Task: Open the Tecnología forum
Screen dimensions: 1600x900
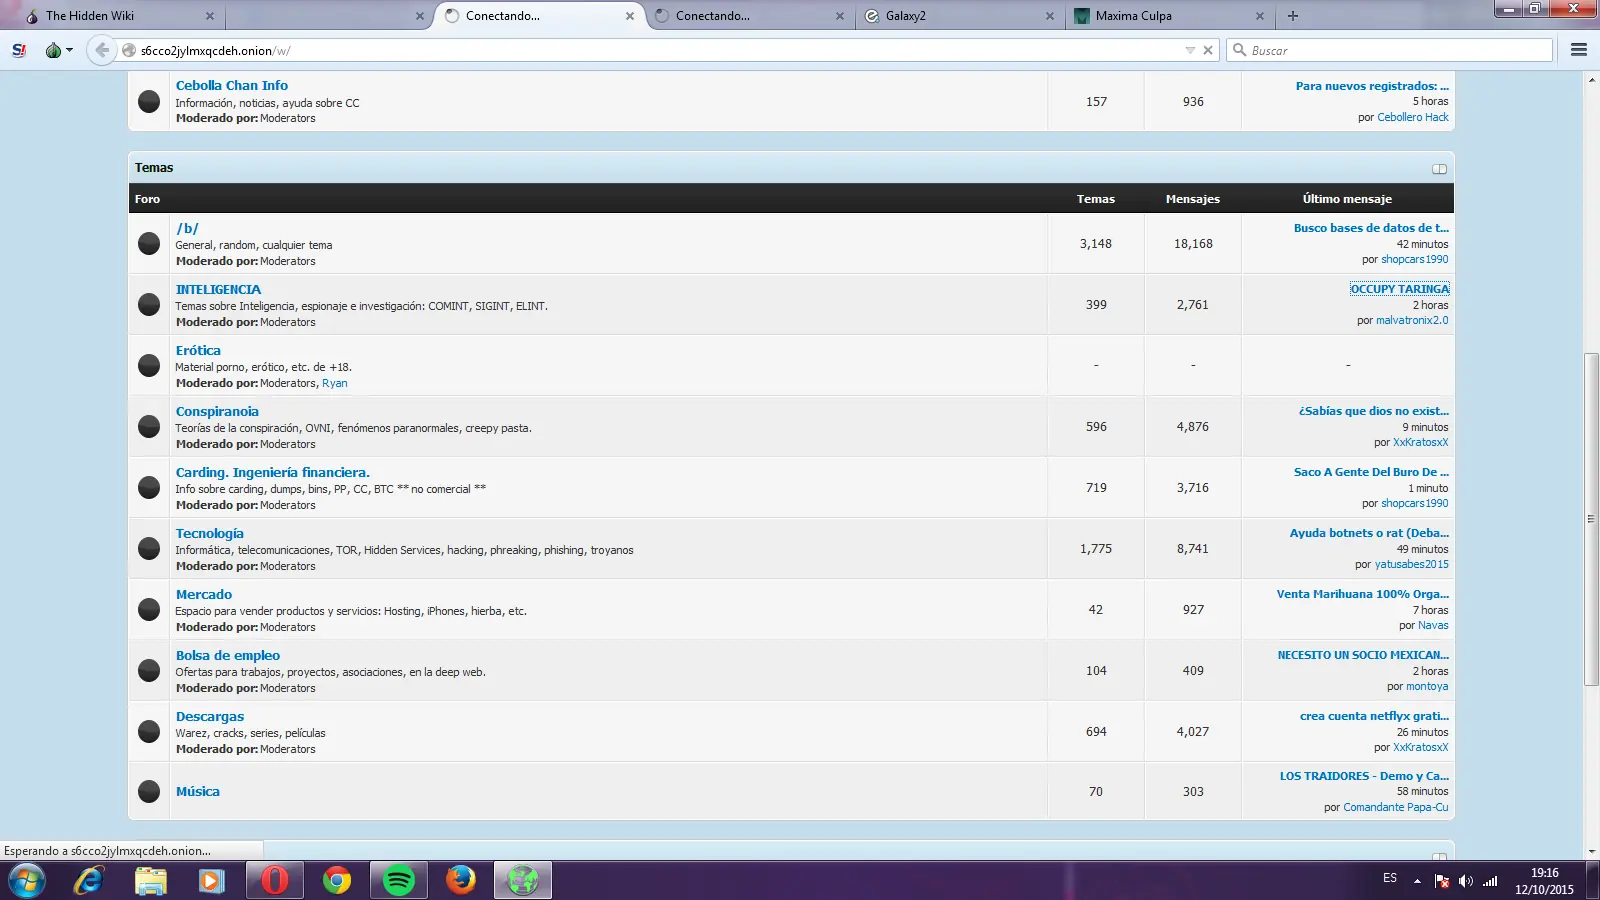Action: (x=210, y=533)
